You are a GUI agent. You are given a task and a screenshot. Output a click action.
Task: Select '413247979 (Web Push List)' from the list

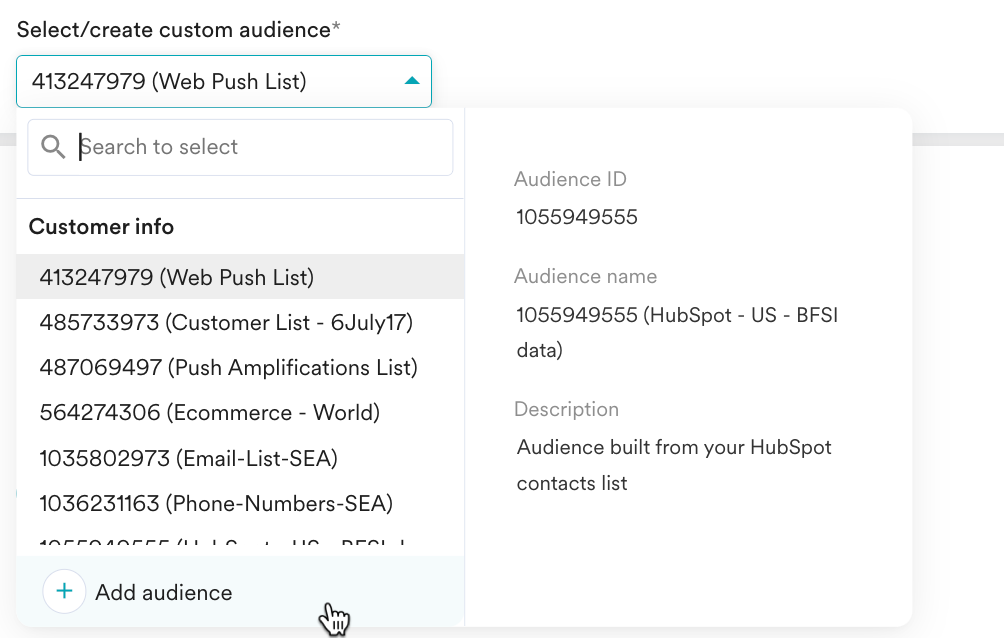click(177, 277)
